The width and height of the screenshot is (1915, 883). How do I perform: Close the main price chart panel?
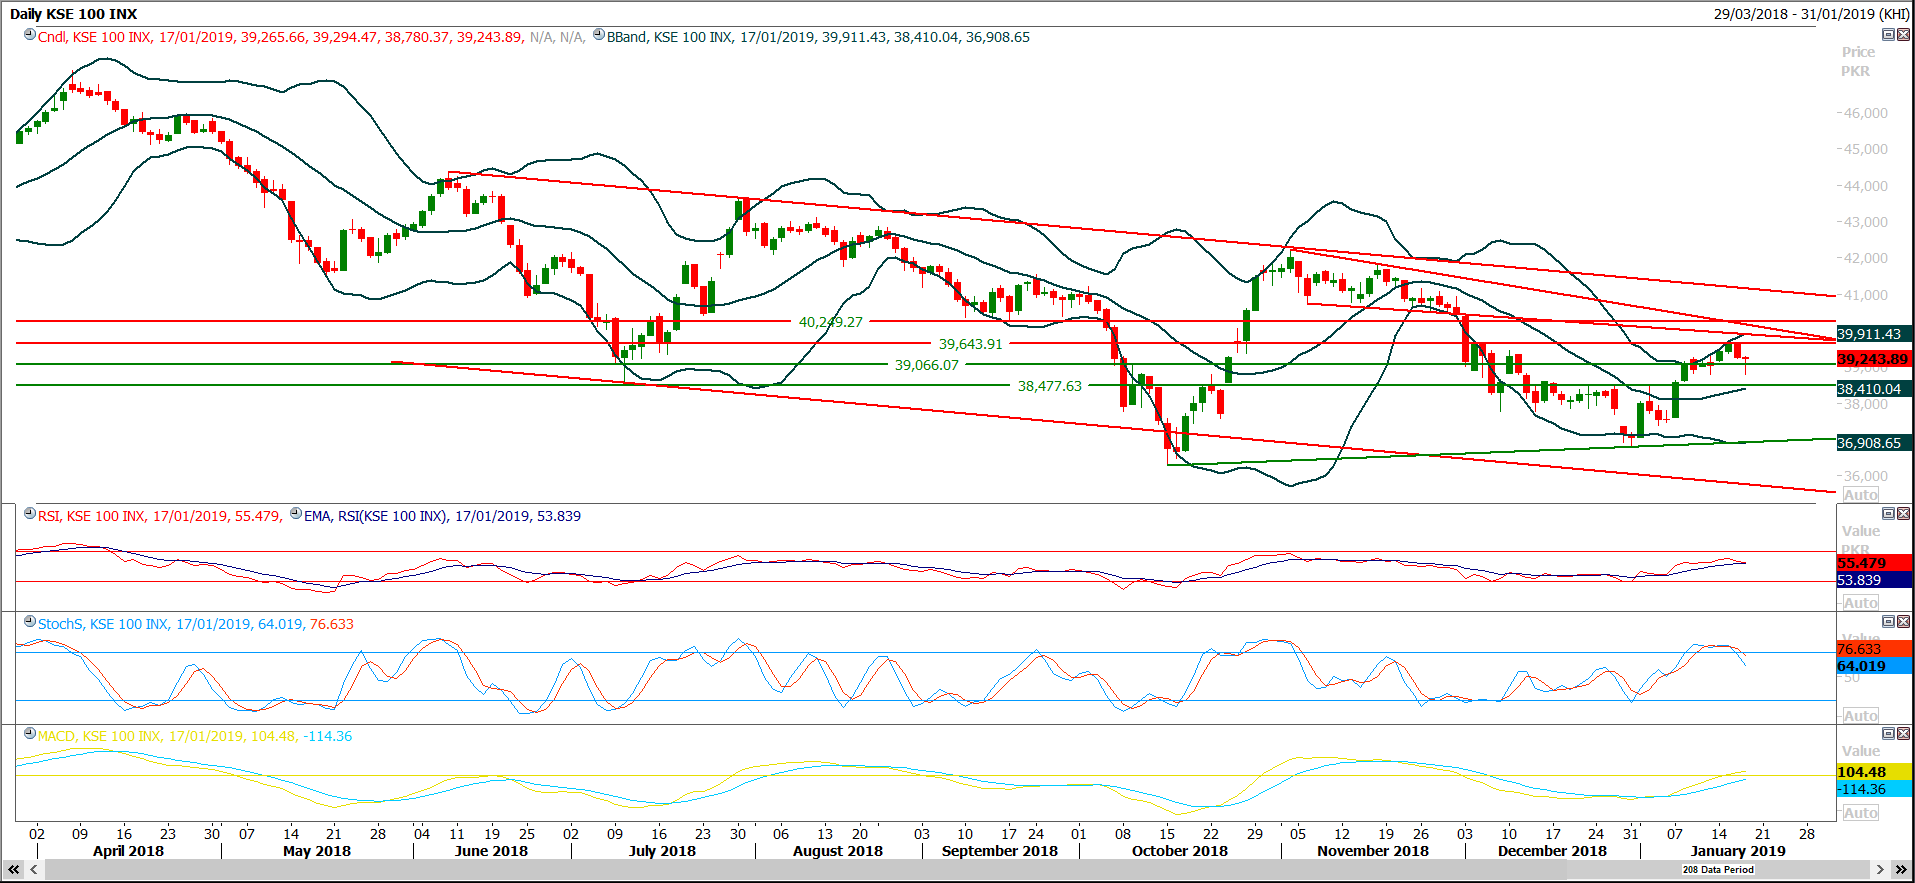[1903, 35]
